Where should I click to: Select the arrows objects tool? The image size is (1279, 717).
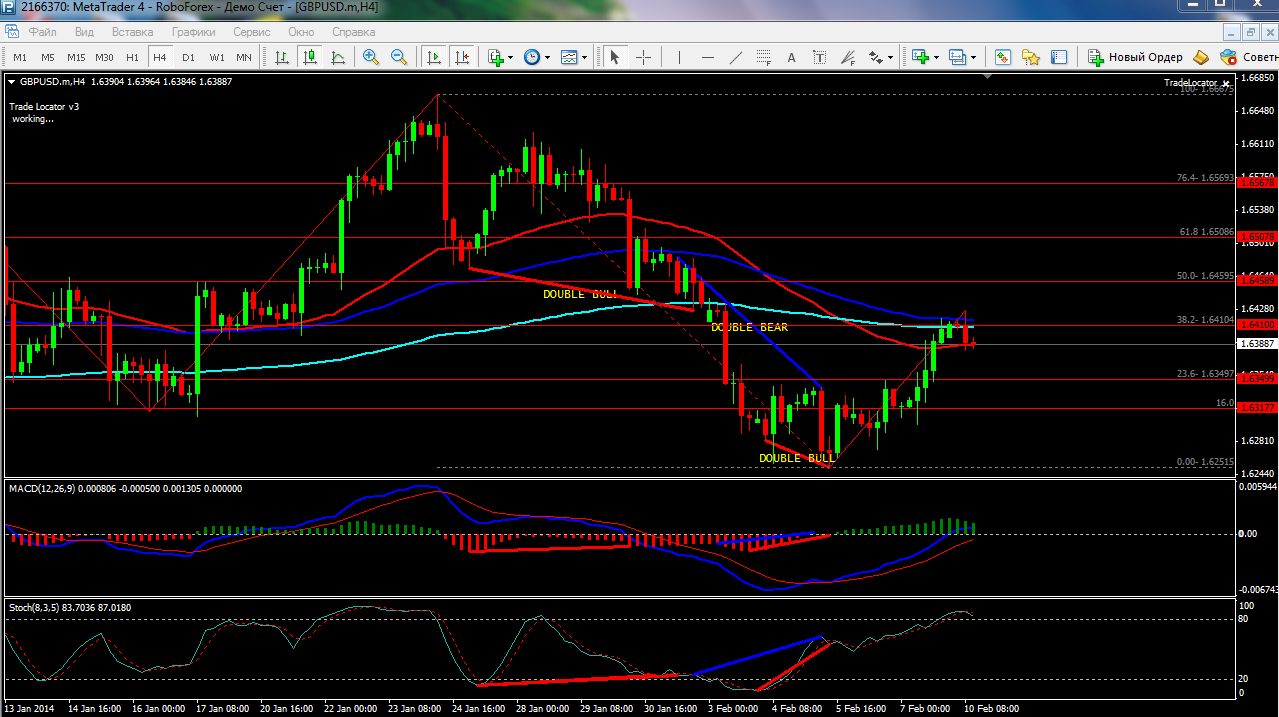[x=876, y=57]
